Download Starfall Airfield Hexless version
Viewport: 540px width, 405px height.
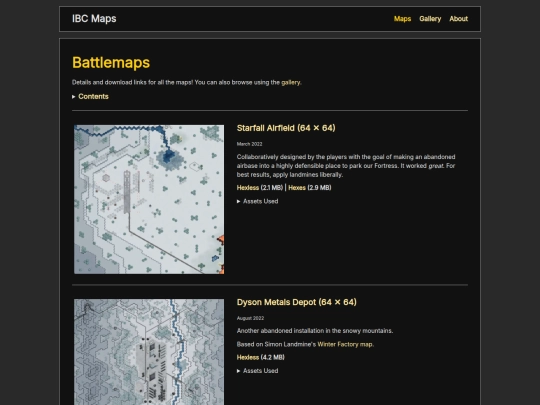(x=248, y=188)
